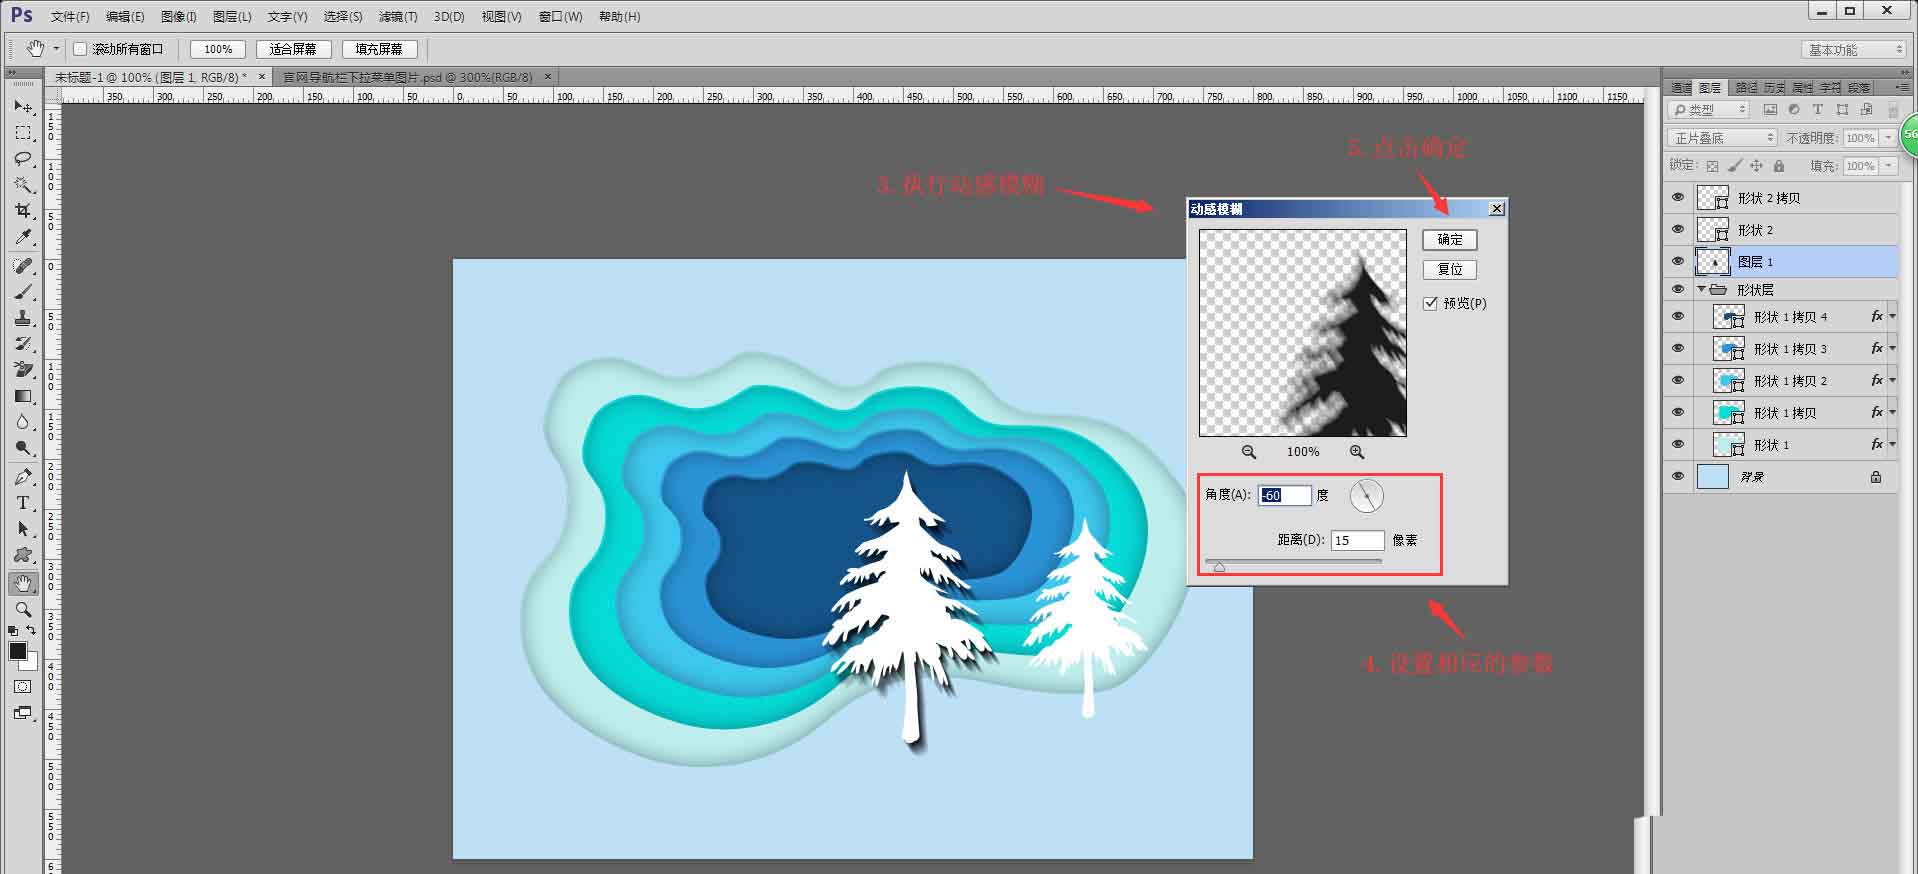
Task: Open the 图像(I) menu
Action: click(x=179, y=17)
